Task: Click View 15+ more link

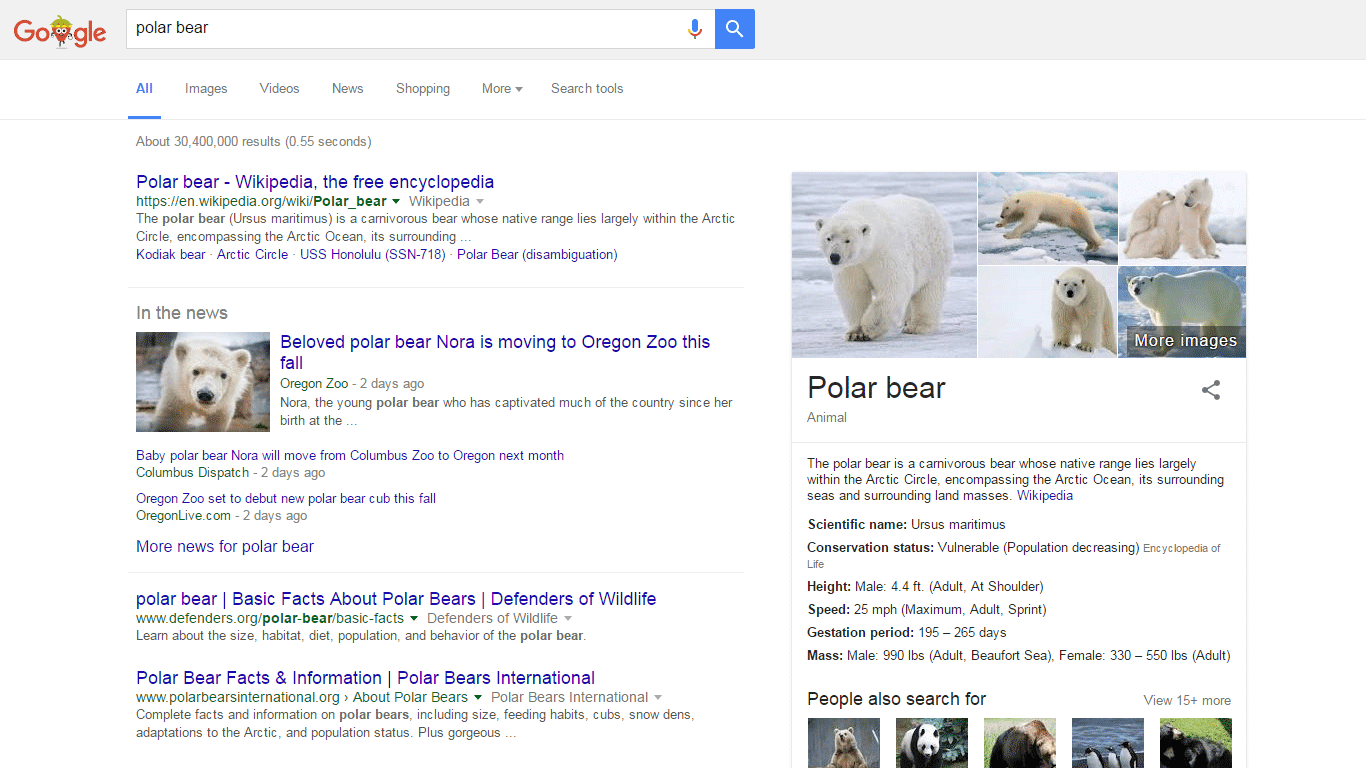Action: [x=1187, y=701]
